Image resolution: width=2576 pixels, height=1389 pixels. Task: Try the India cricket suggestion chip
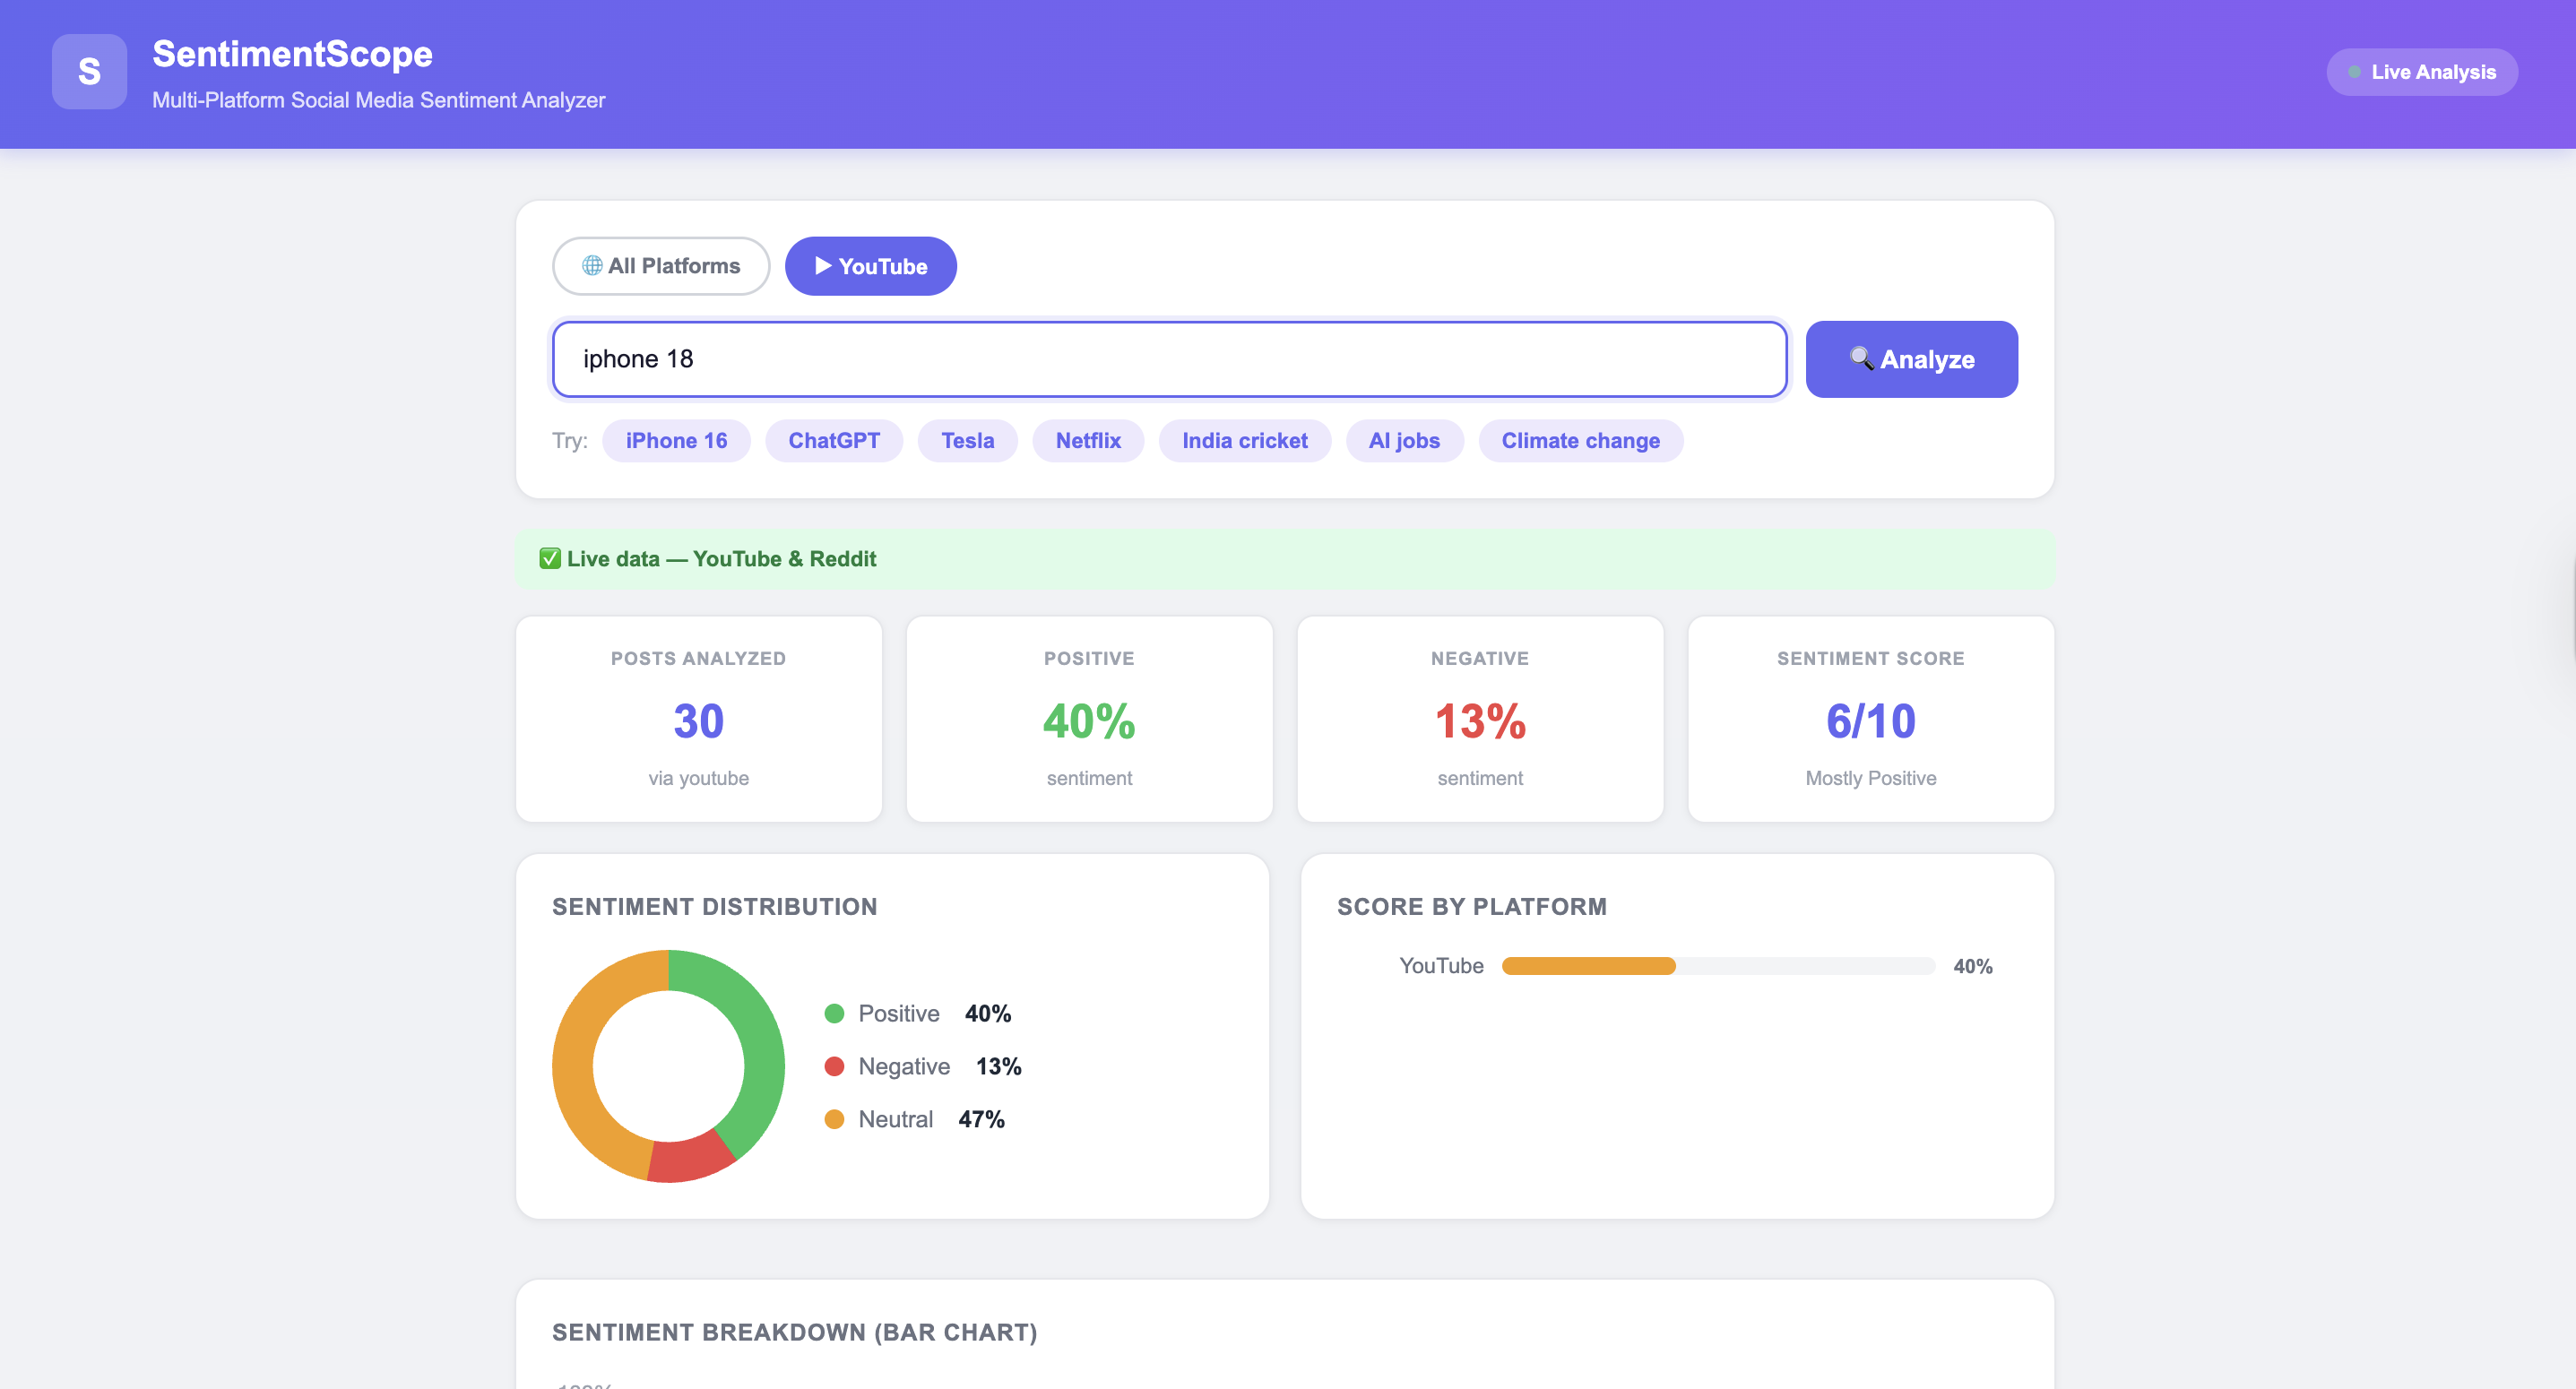[x=1244, y=441]
